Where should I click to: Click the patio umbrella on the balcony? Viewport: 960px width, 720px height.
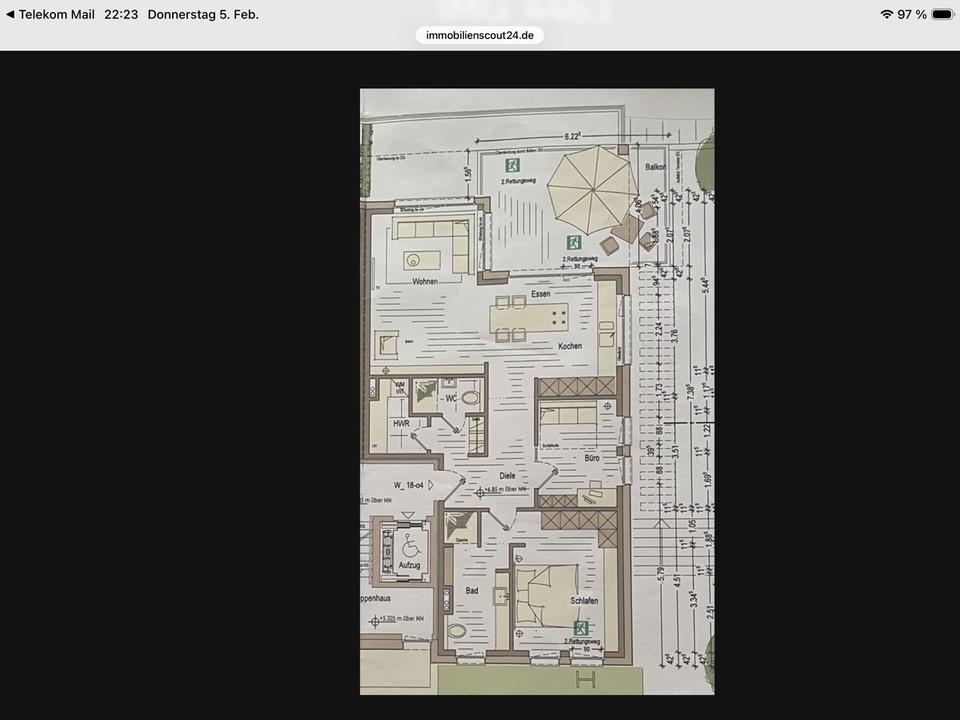(x=592, y=186)
